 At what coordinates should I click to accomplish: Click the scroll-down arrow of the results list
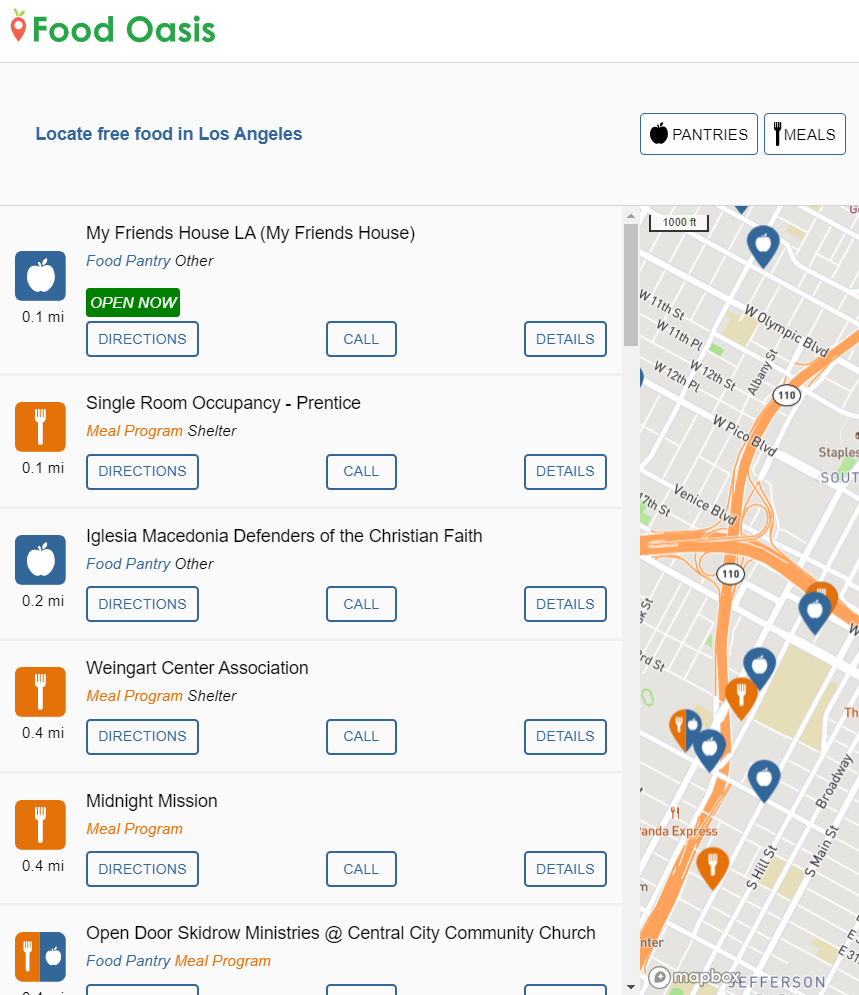pos(631,987)
